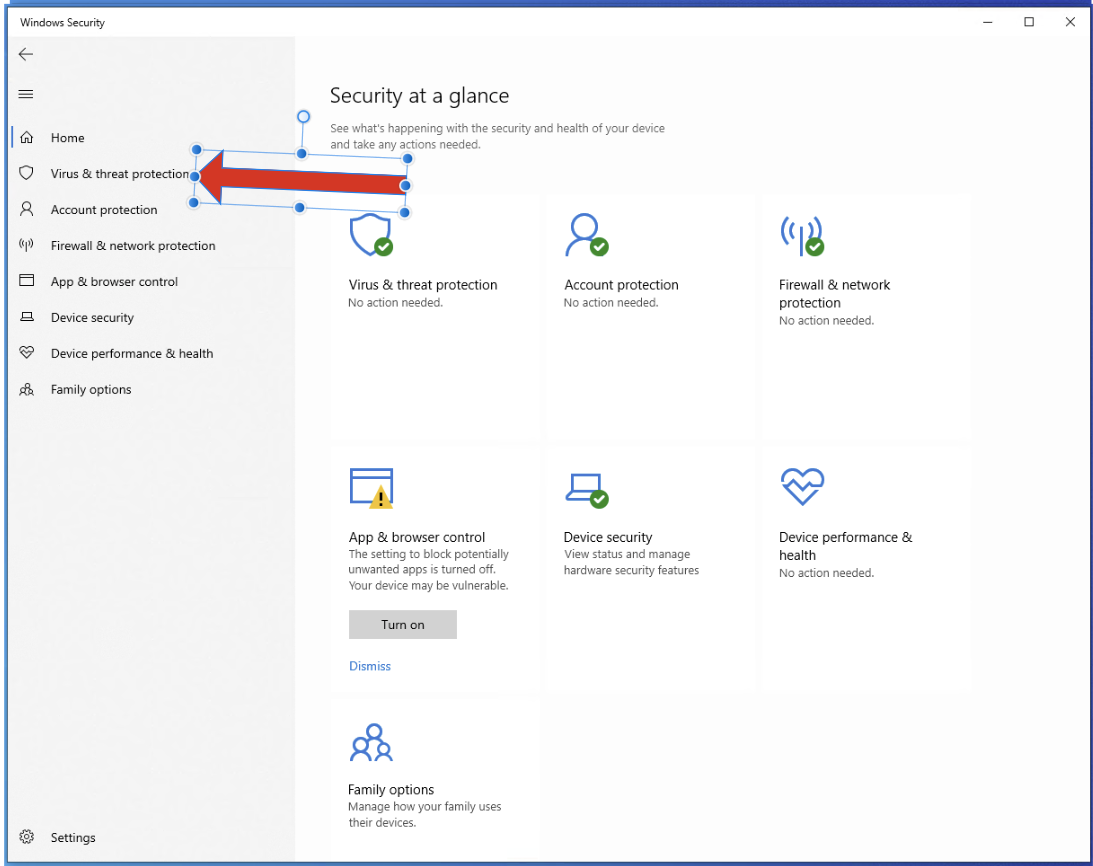Image resolution: width=1093 pixels, height=866 pixels.
Task: Click the 'Windows Security' title bar text
Action: (62, 22)
